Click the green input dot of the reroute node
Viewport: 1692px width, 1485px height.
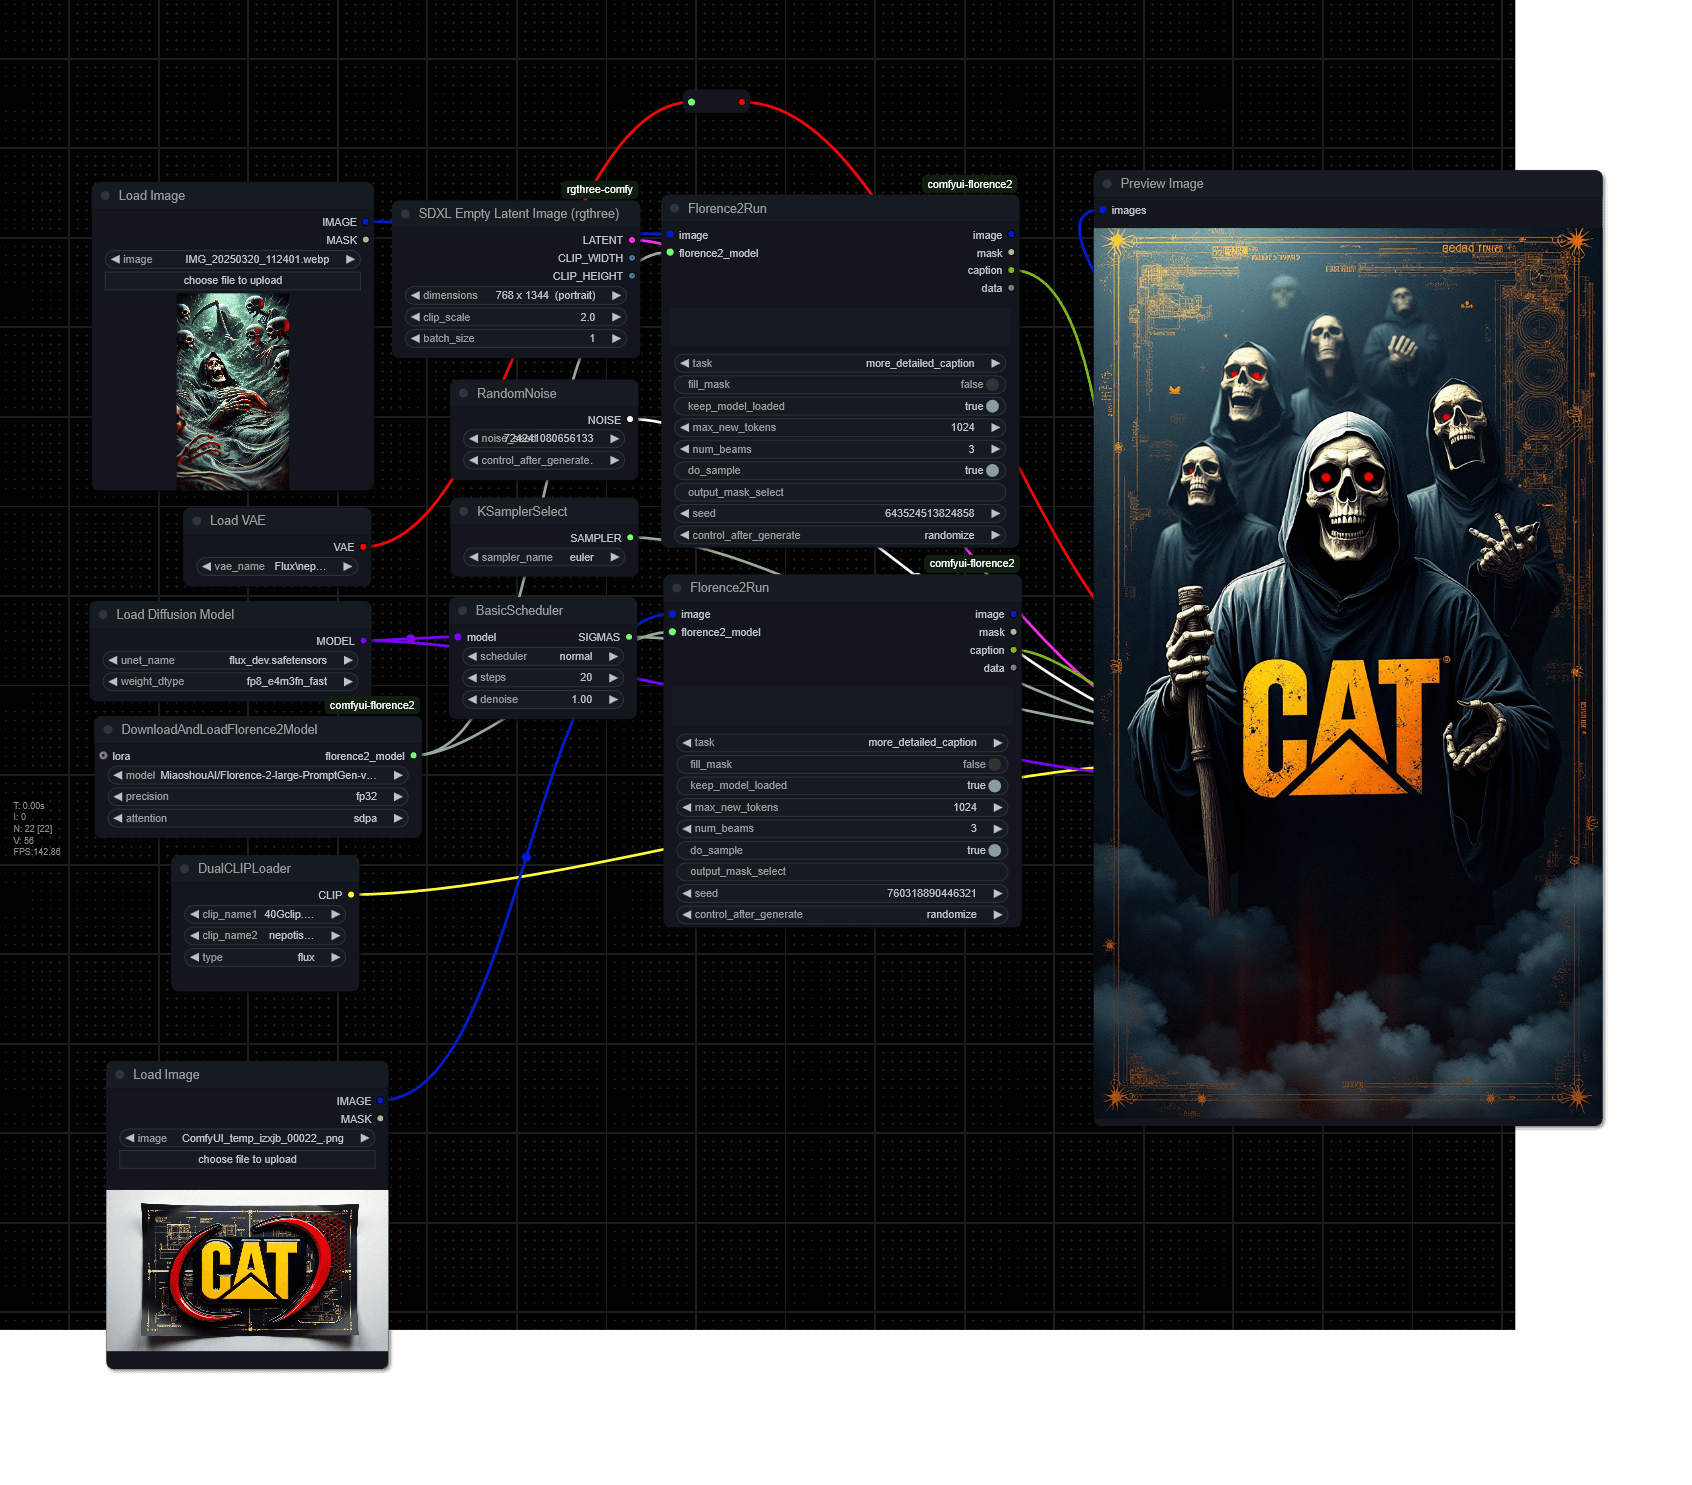click(691, 102)
